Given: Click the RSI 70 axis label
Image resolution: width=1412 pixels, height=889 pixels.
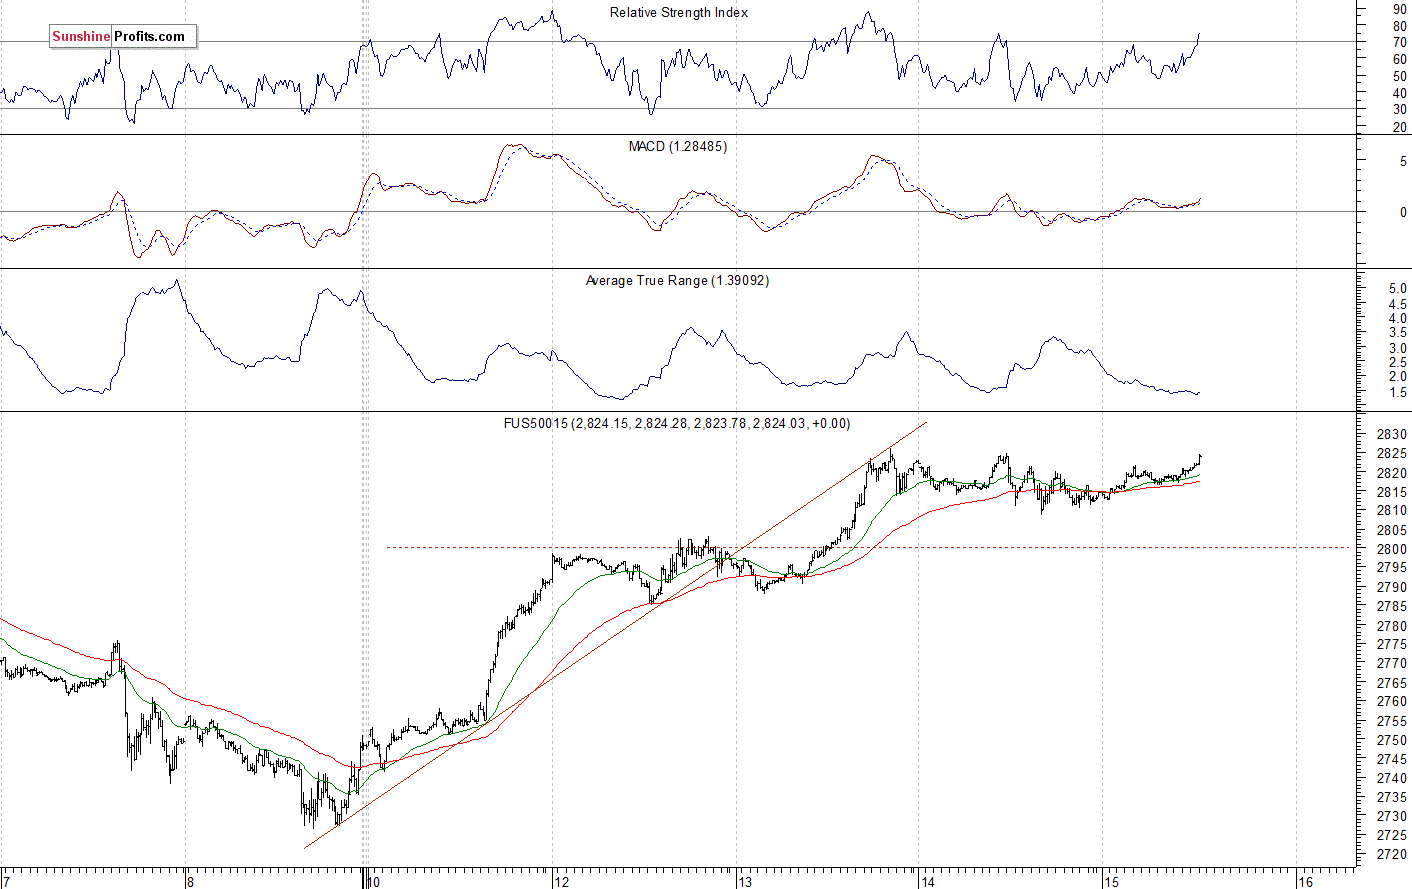Looking at the screenshot, I should coord(1399,43).
